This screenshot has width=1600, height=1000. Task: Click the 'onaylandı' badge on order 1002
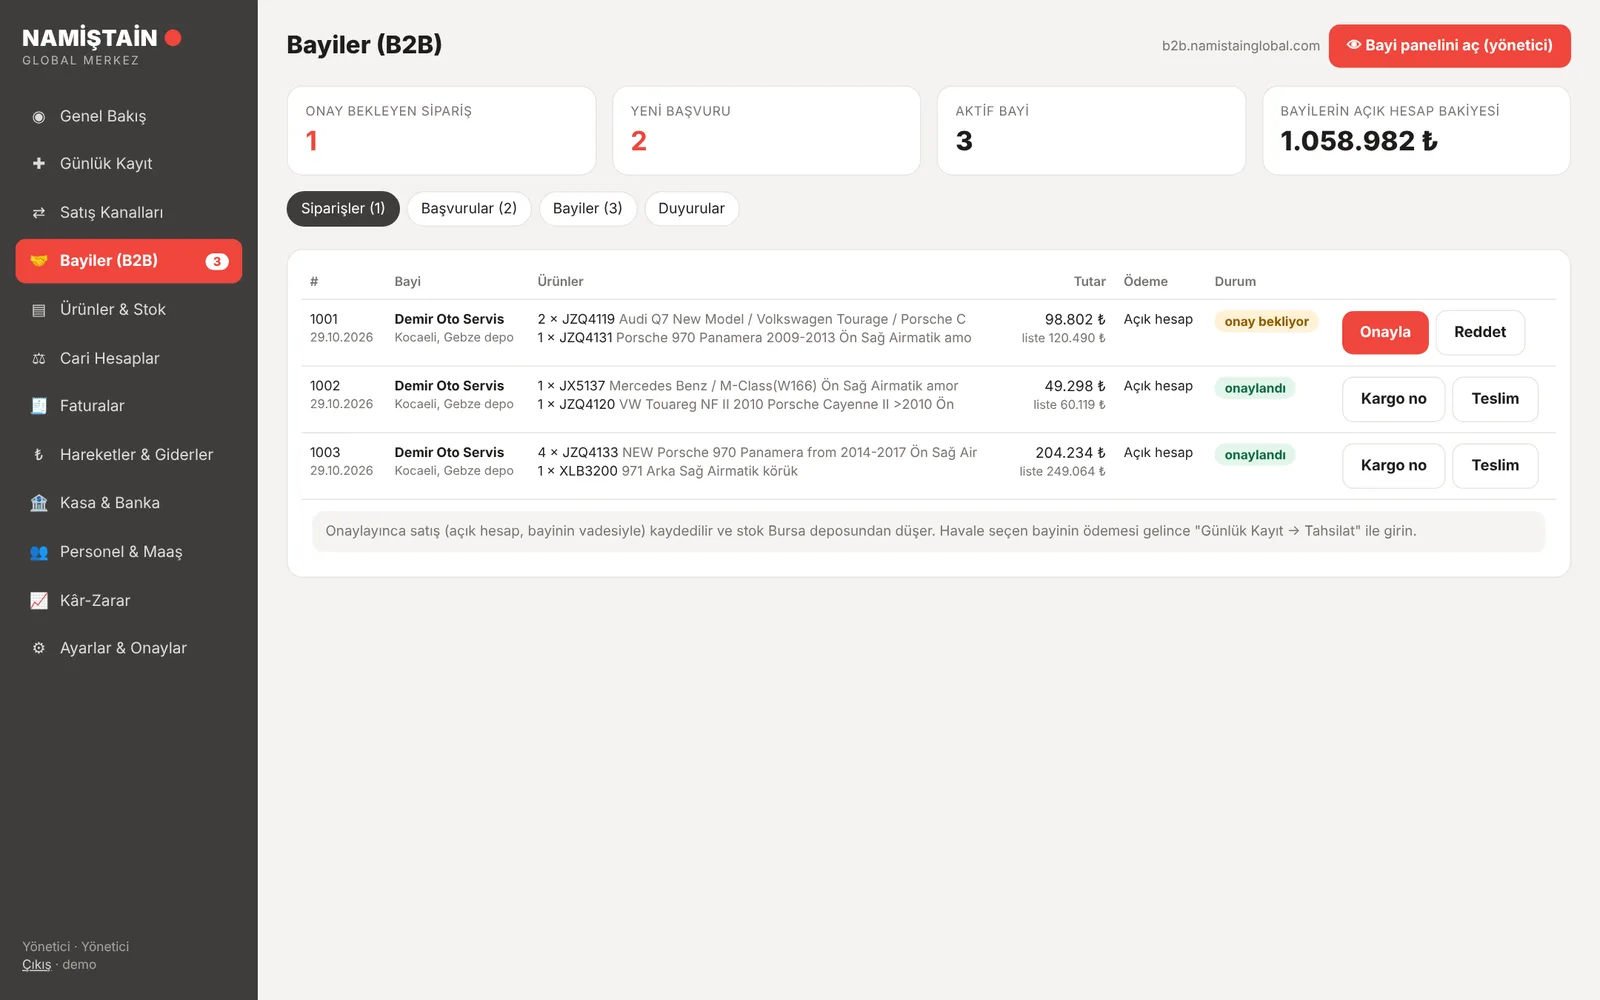click(x=1255, y=388)
